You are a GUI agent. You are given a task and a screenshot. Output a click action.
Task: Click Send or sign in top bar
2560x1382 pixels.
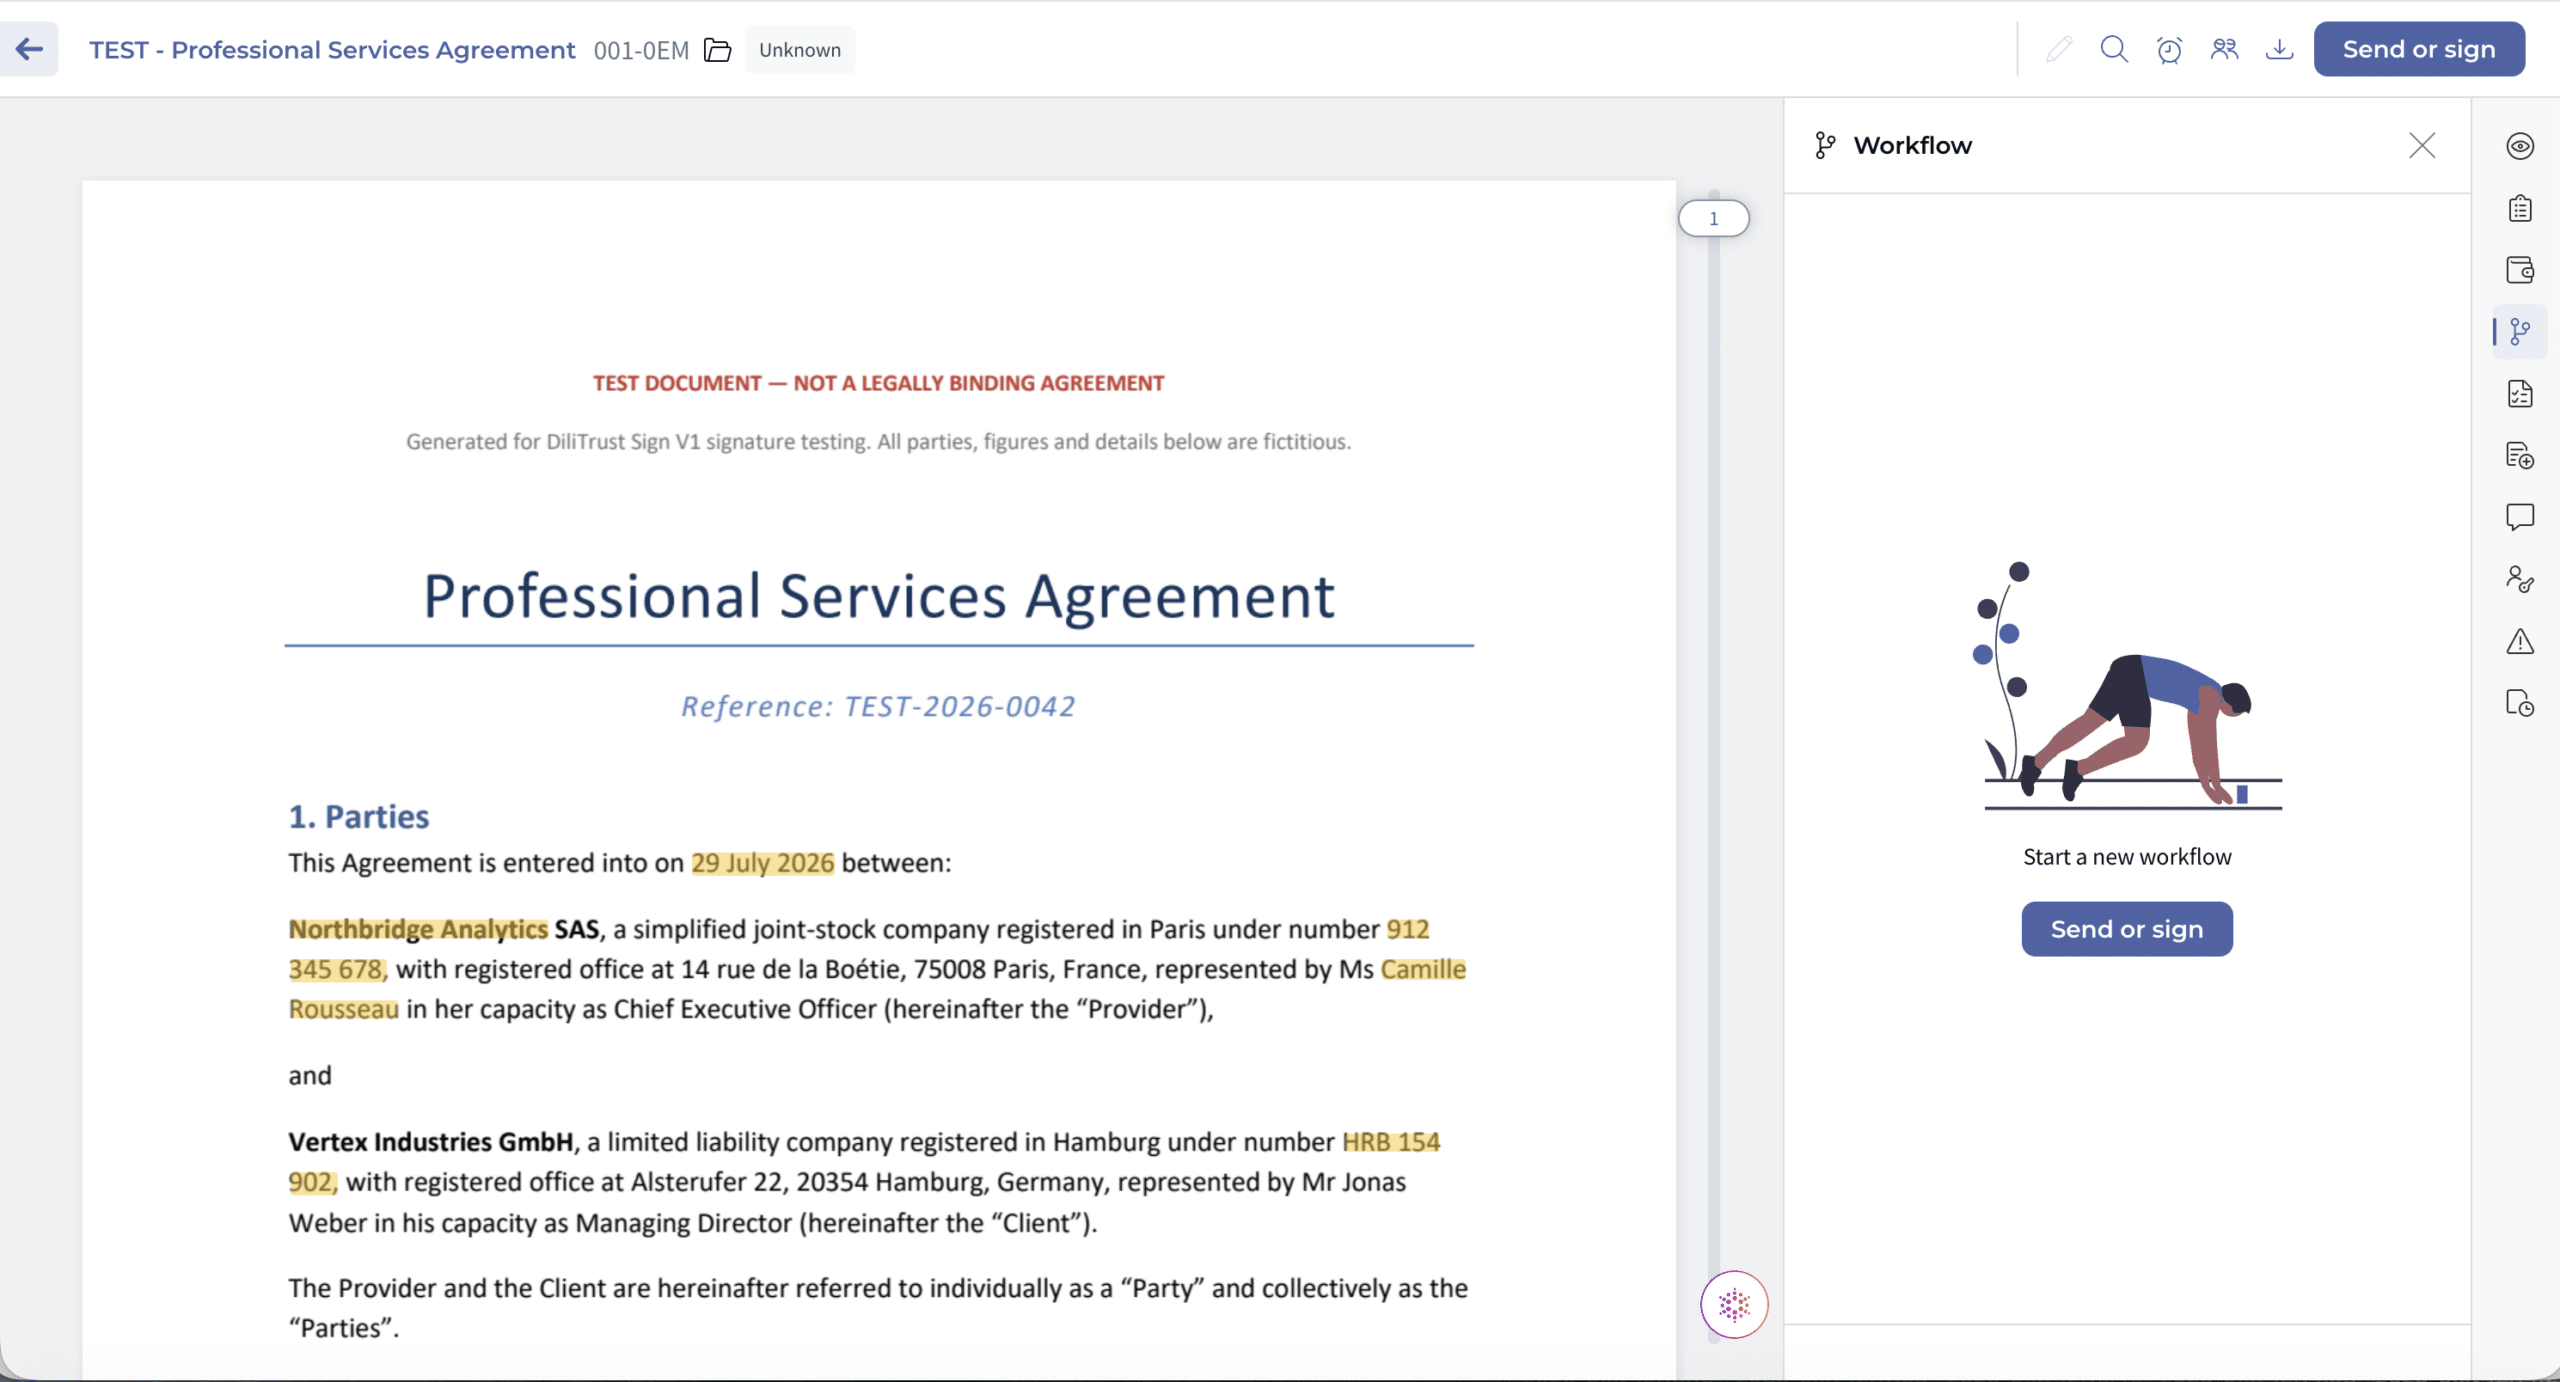tap(2419, 49)
